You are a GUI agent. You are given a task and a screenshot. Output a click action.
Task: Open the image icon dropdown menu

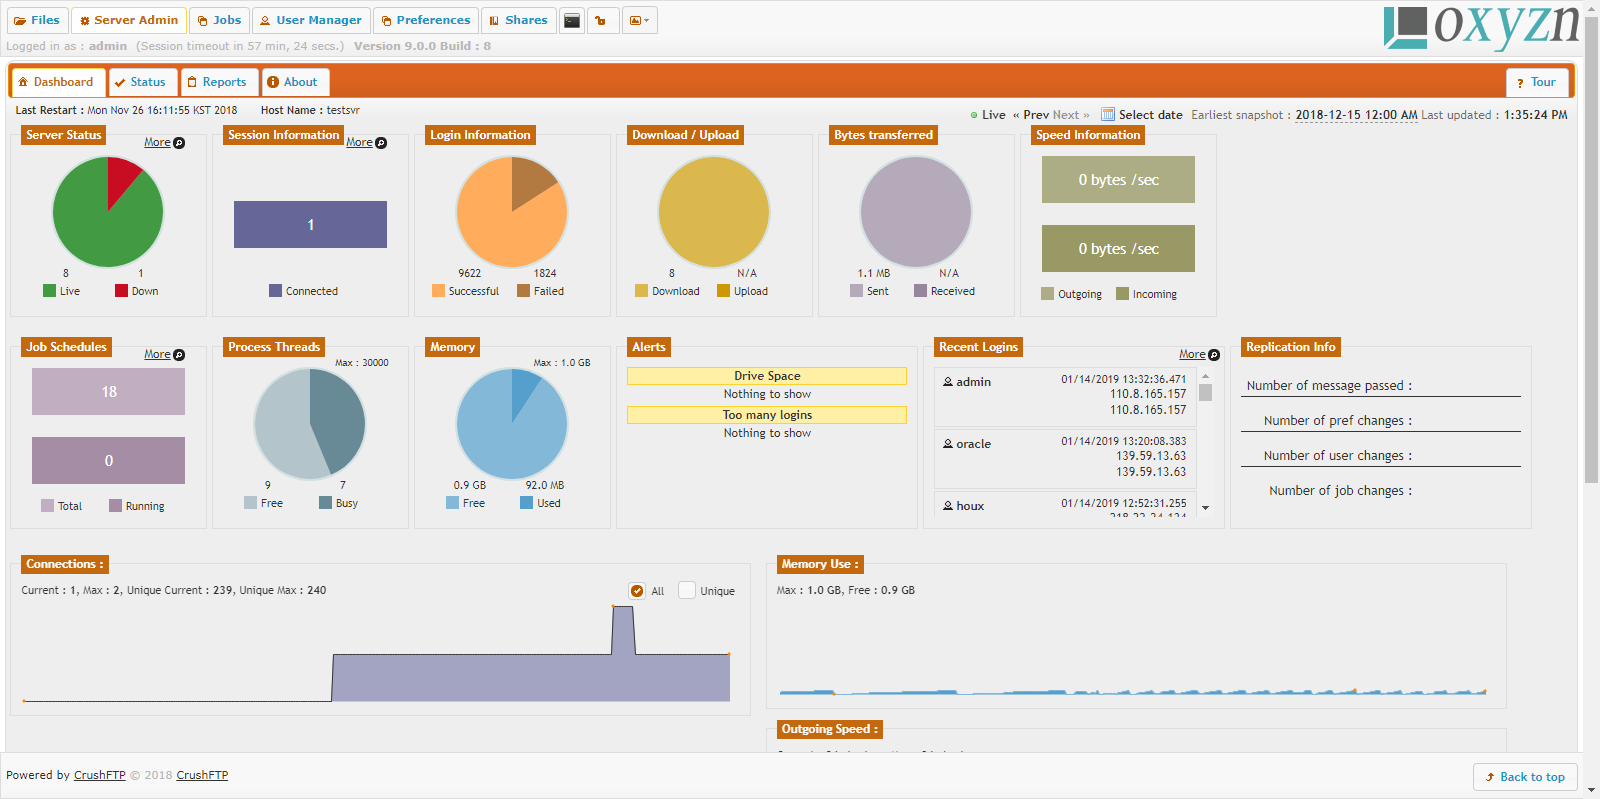click(638, 21)
